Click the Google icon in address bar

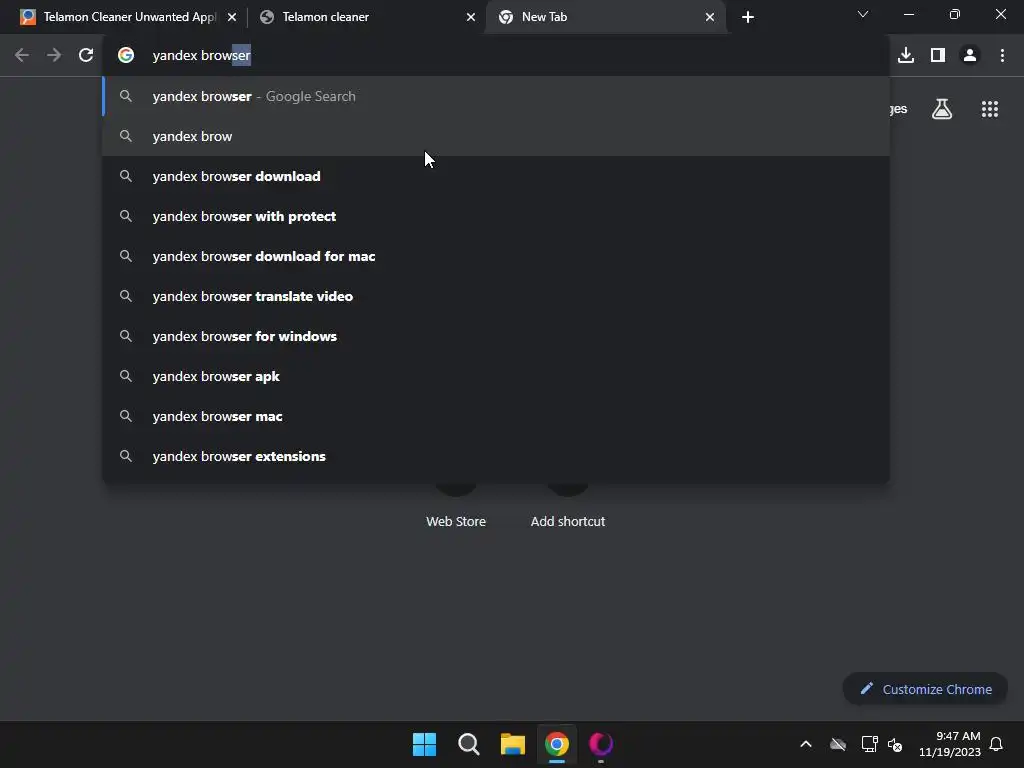[126, 56]
